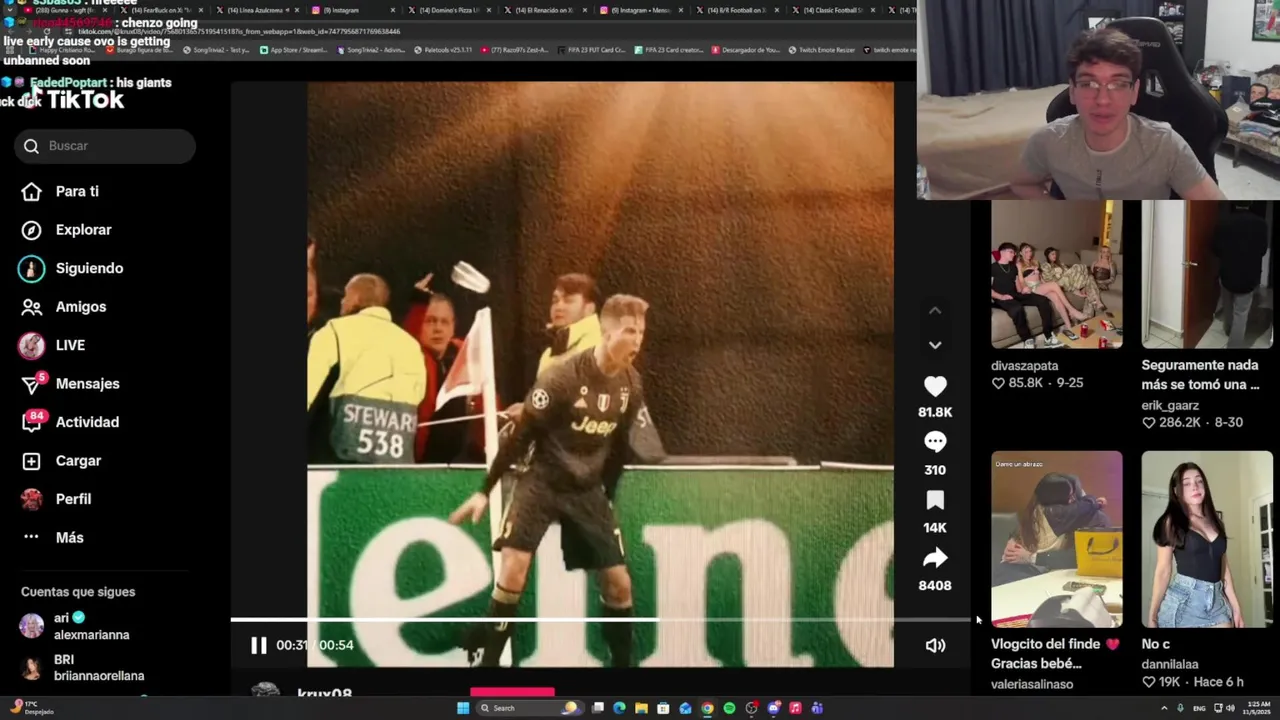
Task: Save video with bookmark icon
Action: click(x=935, y=500)
